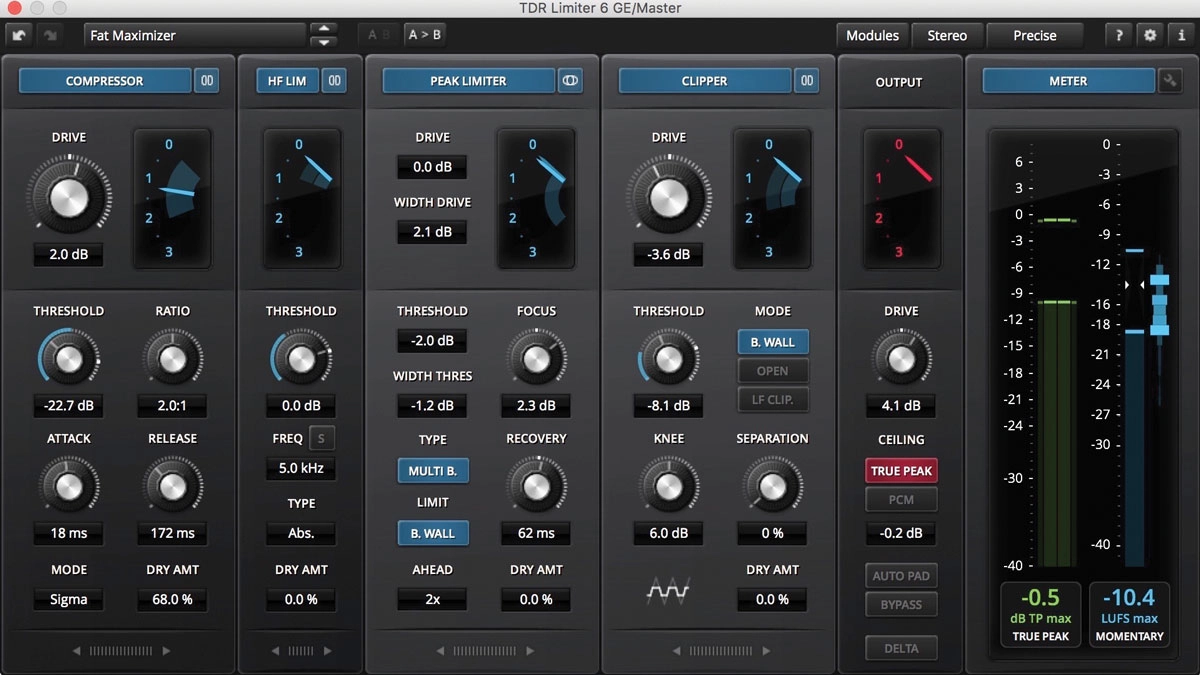Toggle Compressor stereo link icon
The image size is (1200, 675).
pyautogui.click(x=207, y=81)
